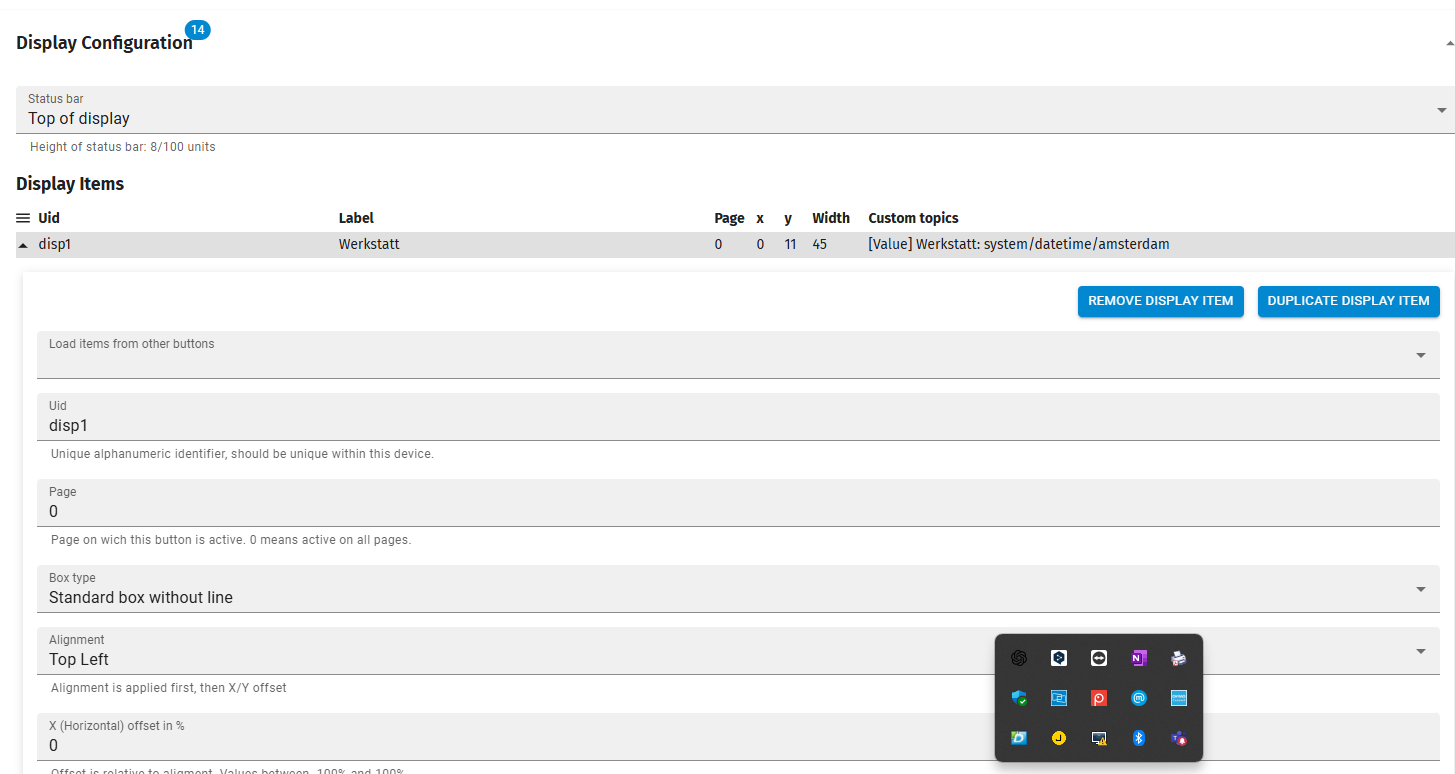Click the PDF printer tray icon

[x=1178, y=658]
